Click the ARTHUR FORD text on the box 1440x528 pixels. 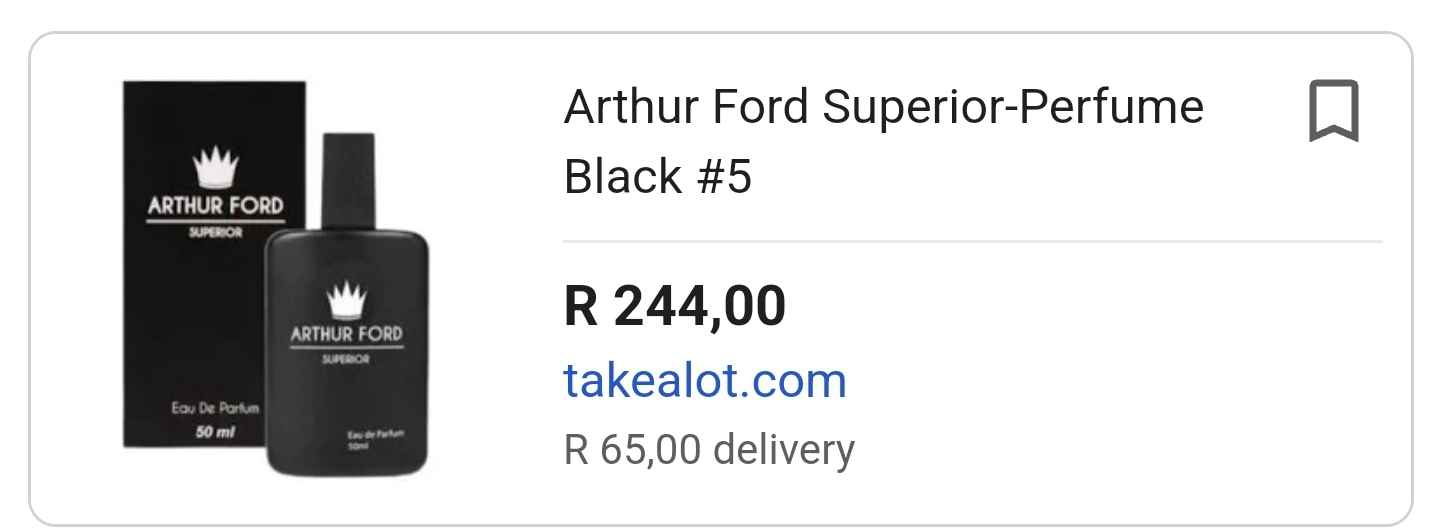pos(215,207)
